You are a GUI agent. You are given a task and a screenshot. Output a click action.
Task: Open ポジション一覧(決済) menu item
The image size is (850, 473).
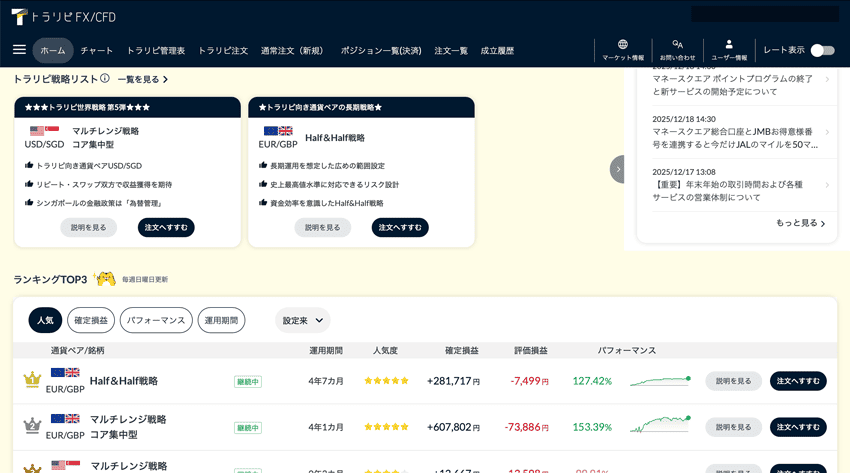click(381, 50)
